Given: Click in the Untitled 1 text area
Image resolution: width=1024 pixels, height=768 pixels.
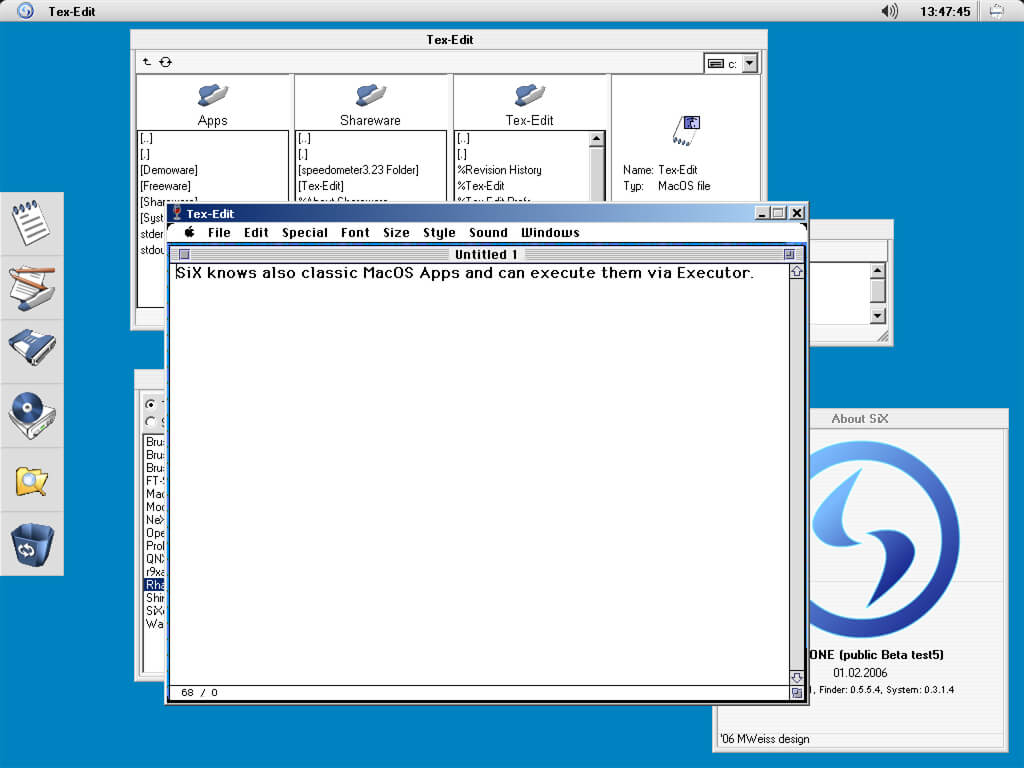Looking at the screenshot, I should click(479, 474).
